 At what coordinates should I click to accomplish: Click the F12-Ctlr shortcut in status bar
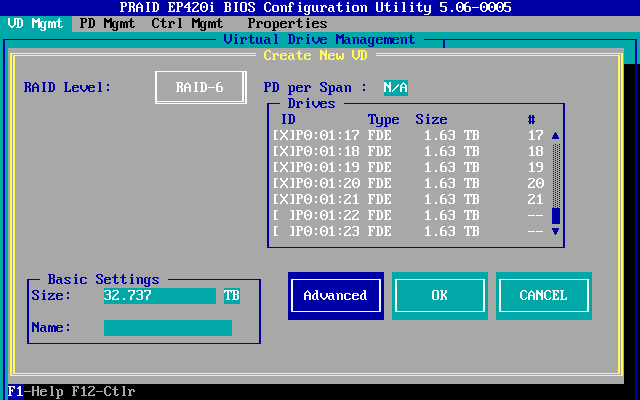(103, 392)
